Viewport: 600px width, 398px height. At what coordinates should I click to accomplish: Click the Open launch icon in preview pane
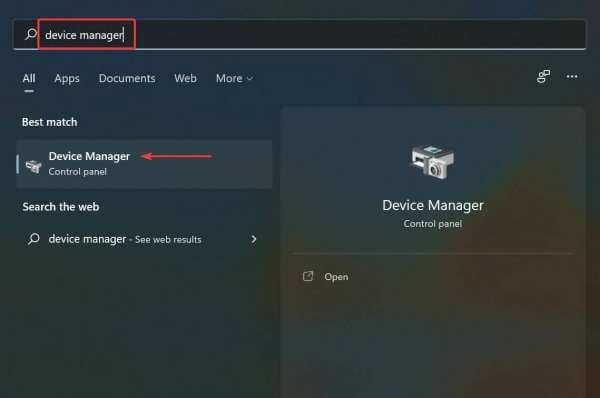pyautogui.click(x=308, y=276)
